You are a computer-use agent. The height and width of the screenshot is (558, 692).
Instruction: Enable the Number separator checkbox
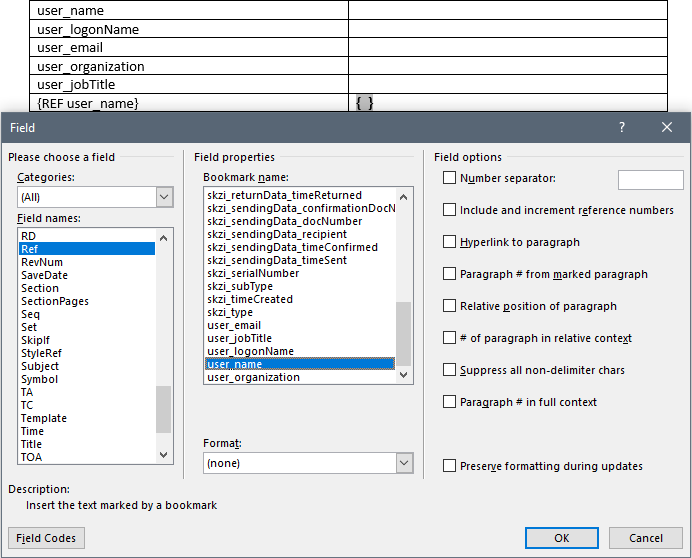(x=450, y=178)
